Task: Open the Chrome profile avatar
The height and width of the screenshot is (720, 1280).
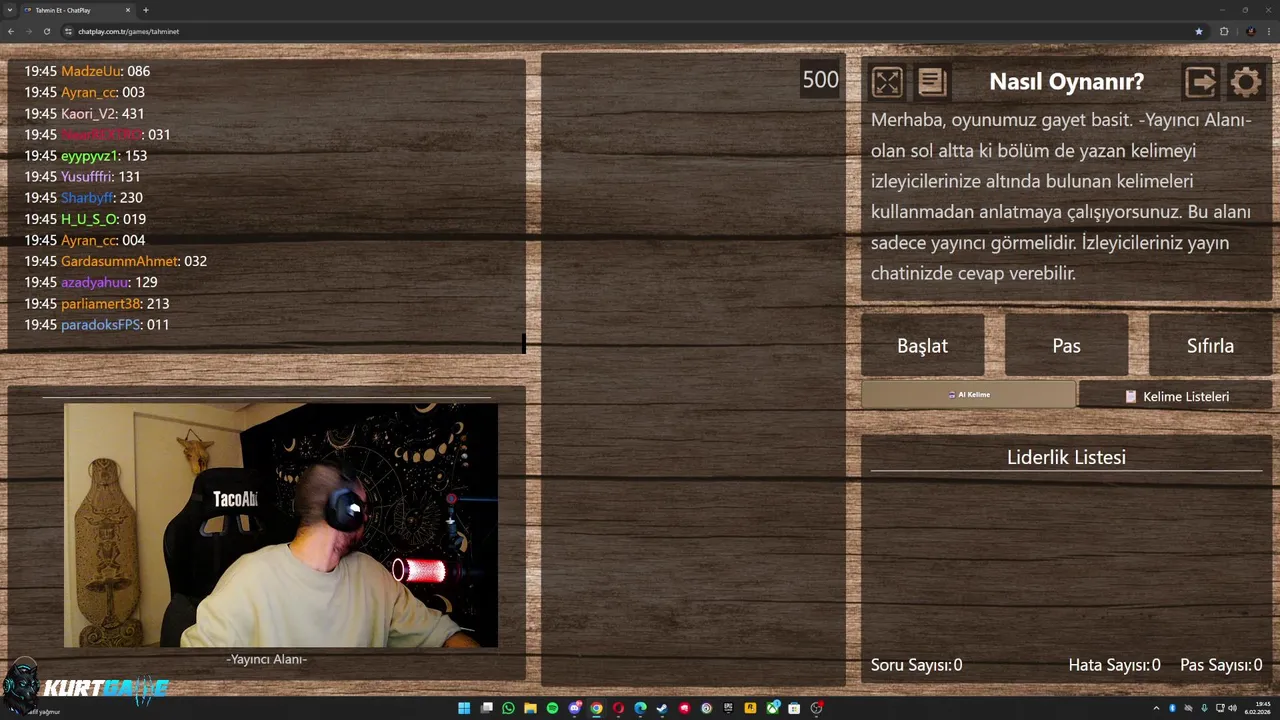Action: 1249,31
